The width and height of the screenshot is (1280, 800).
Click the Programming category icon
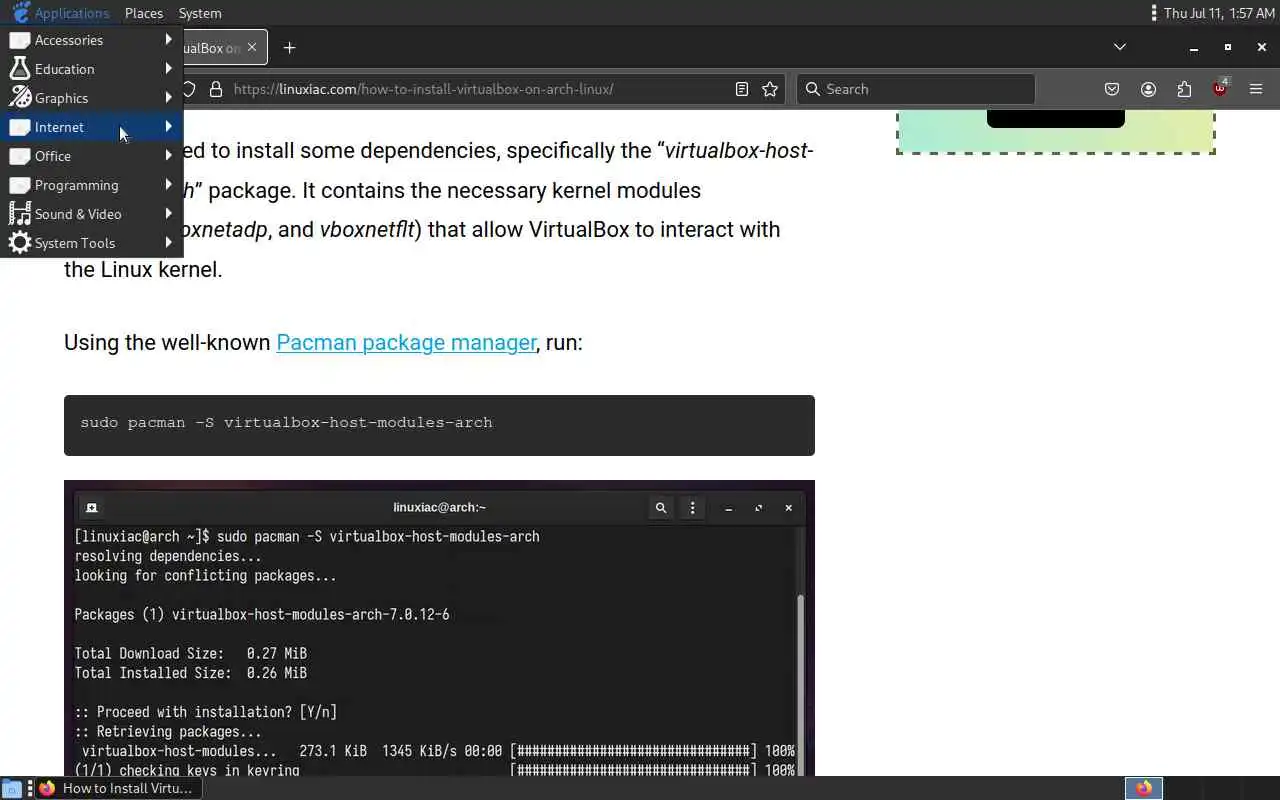pos(19,185)
